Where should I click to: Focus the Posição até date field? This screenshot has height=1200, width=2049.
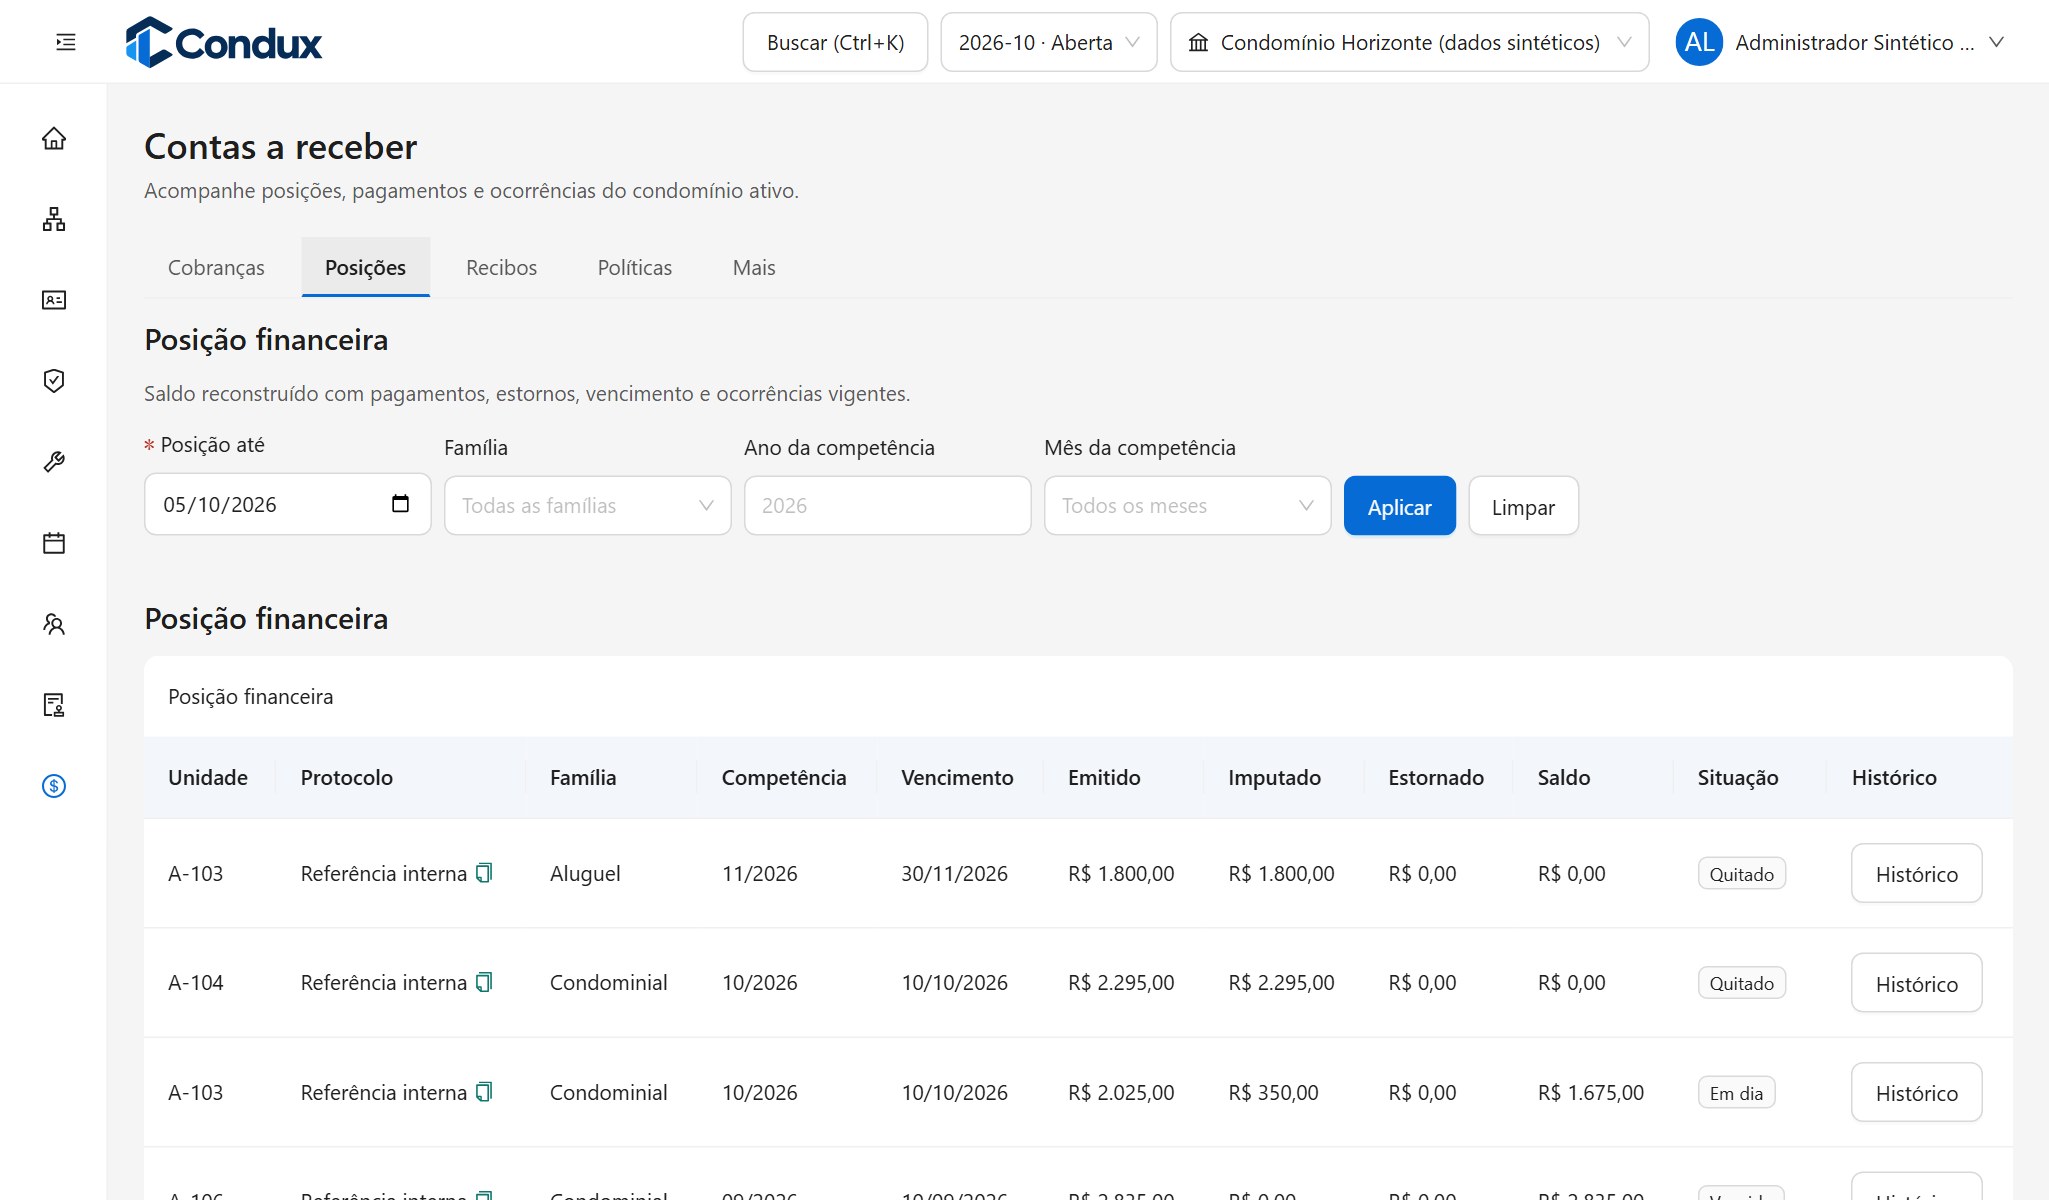[288, 504]
